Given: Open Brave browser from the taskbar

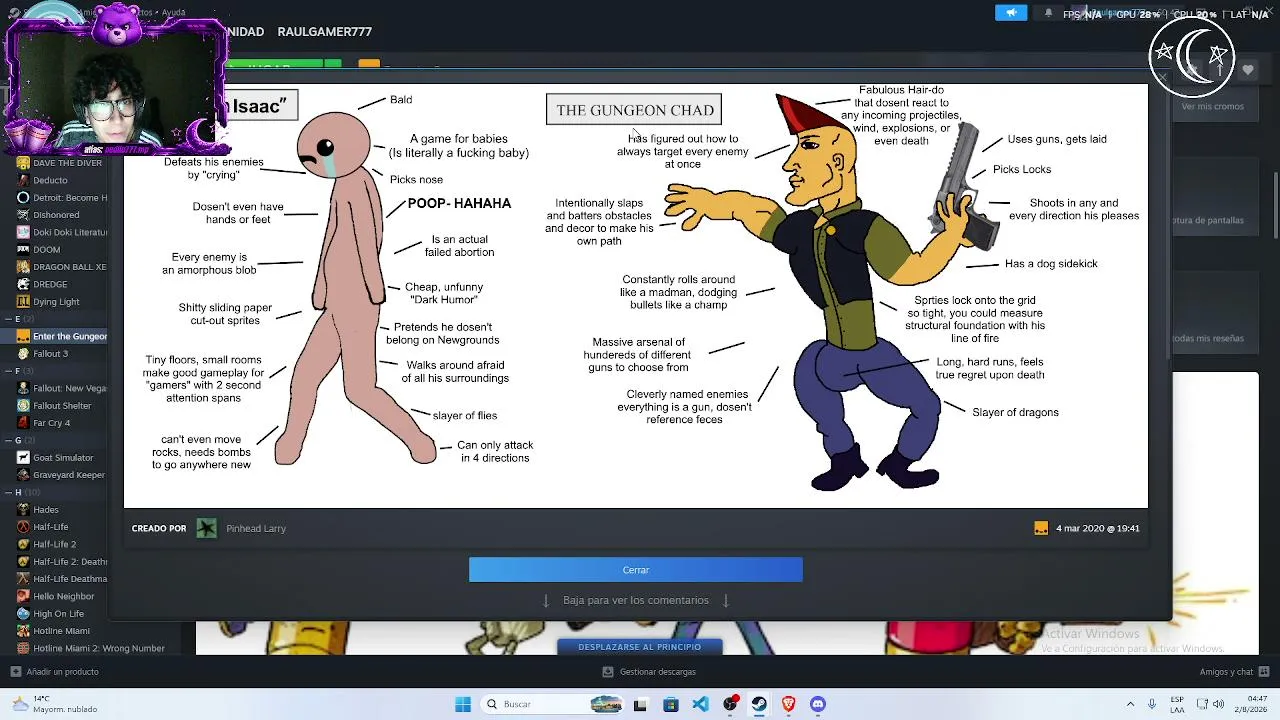Looking at the screenshot, I should click(788, 704).
